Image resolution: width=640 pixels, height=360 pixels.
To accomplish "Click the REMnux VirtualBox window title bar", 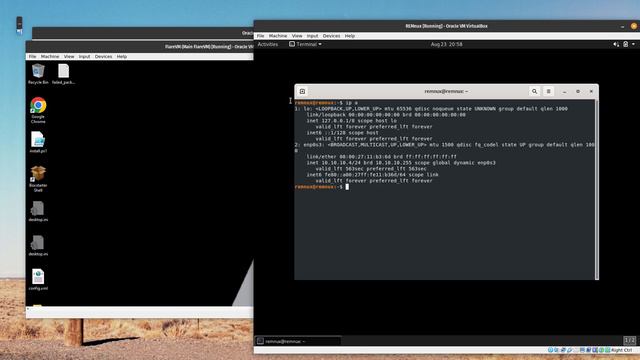I will [x=446, y=26].
